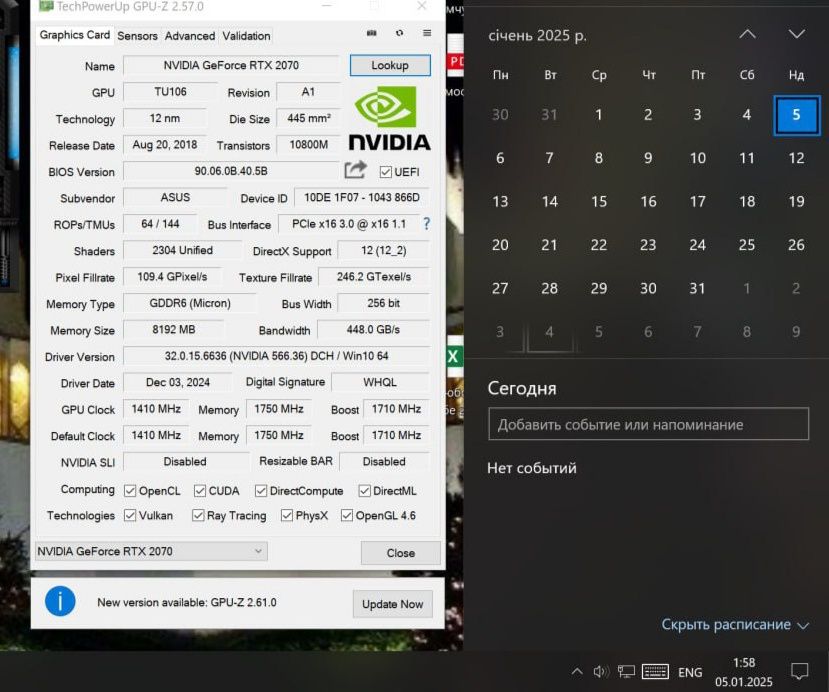Viewport: 829px width, 692px height.
Task: Click the Release Date value Aug 20, 2018
Action: click(164, 145)
